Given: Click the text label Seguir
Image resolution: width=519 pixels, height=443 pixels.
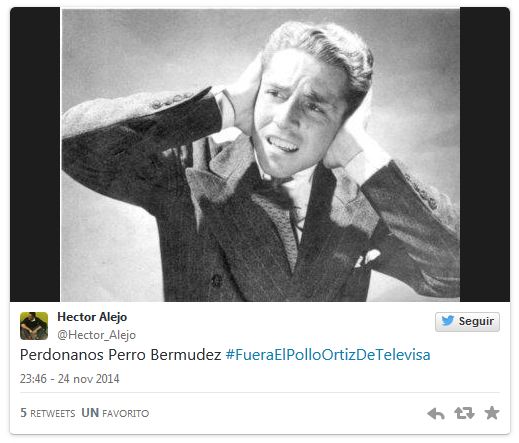Looking at the screenshot, I should pyautogui.click(x=476, y=321).
